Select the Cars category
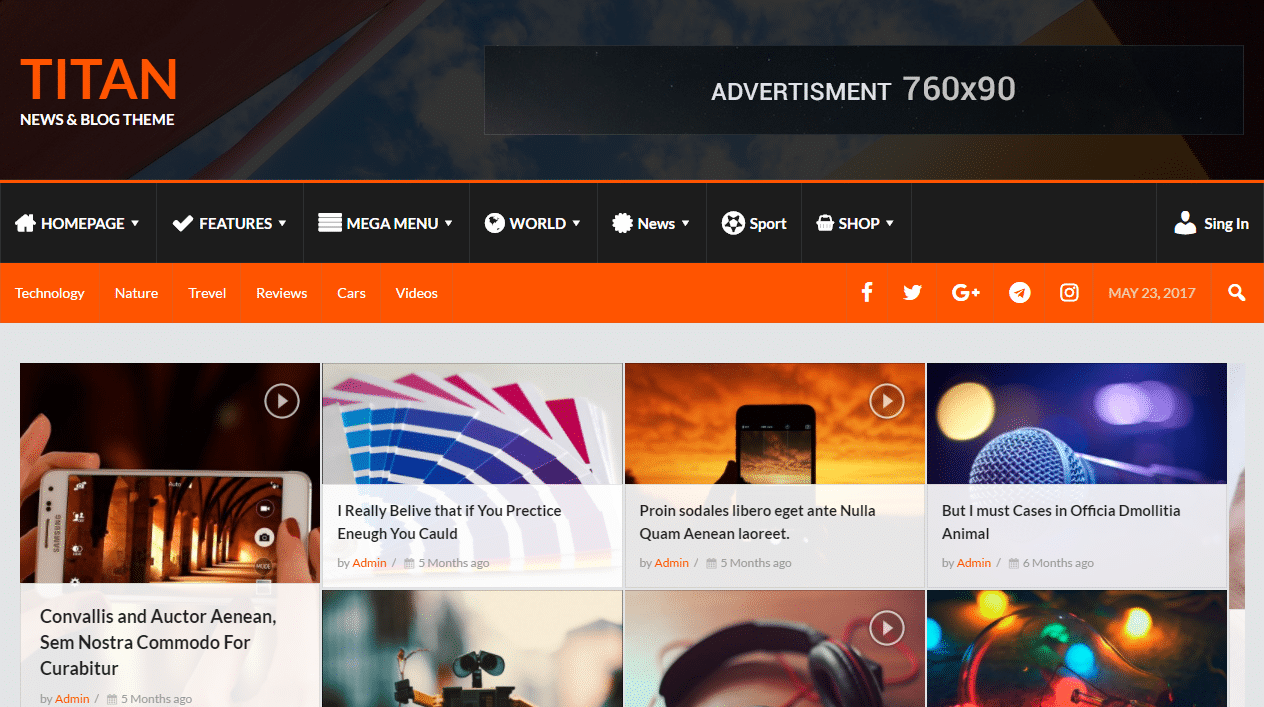Image resolution: width=1264 pixels, height=707 pixels. [351, 293]
